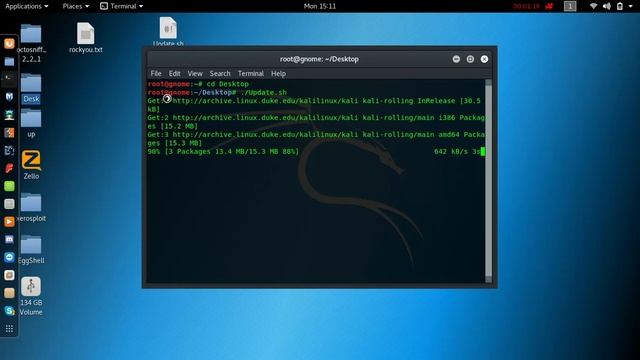Click the '90% [3 Packages' progress line
640x360 pixels.
[x=223, y=151]
